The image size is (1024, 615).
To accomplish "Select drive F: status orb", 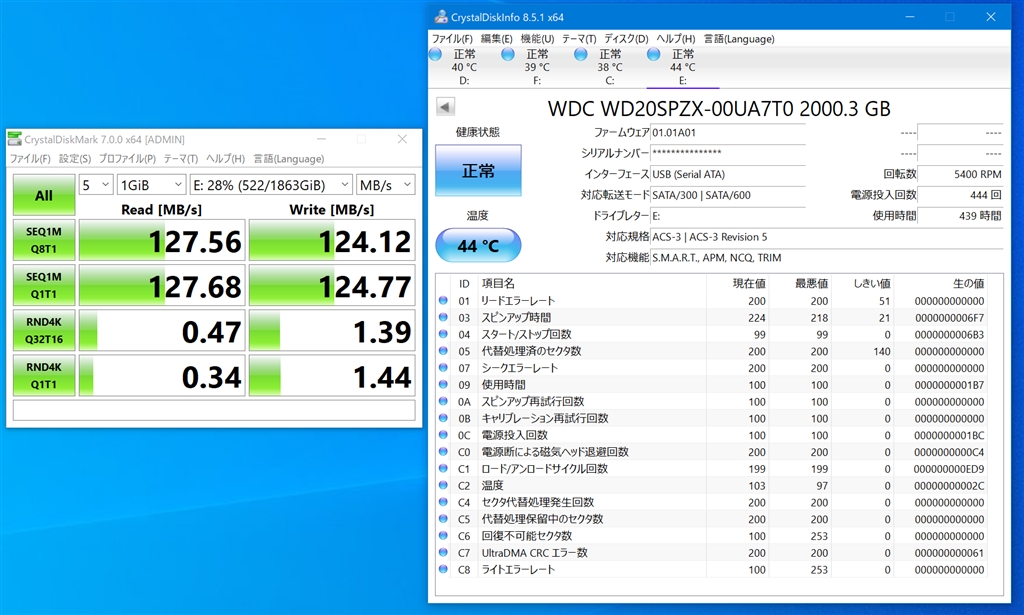I will point(508,54).
